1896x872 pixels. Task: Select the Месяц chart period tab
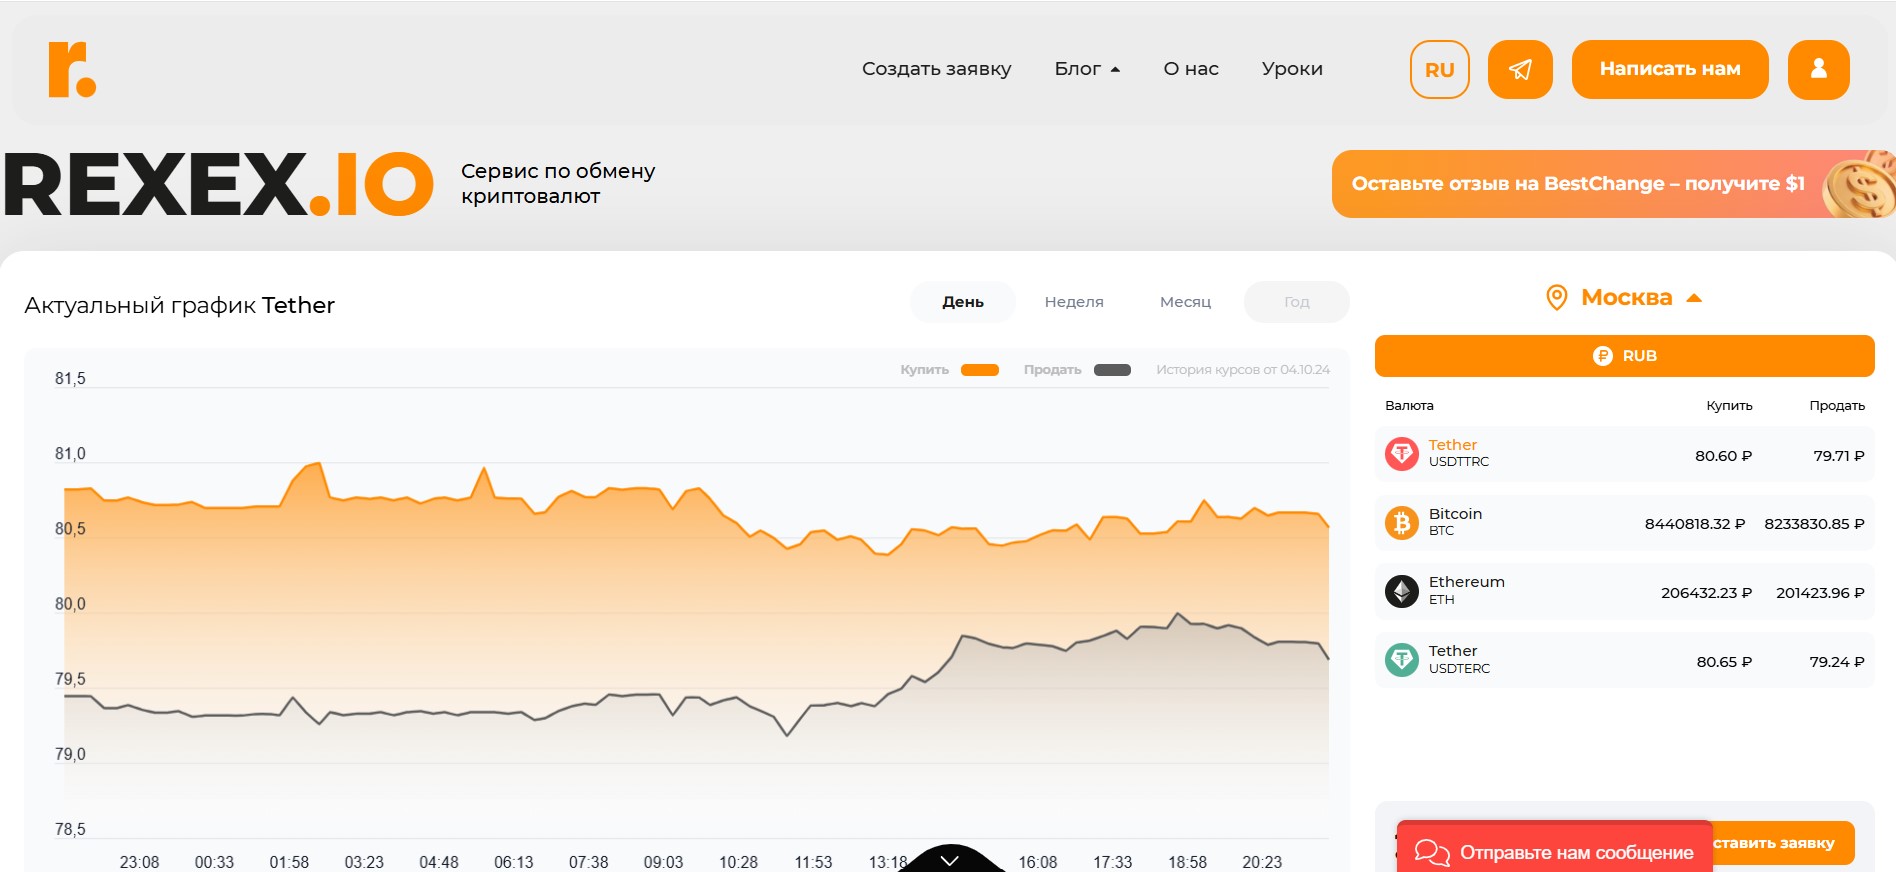click(x=1185, y=302)
